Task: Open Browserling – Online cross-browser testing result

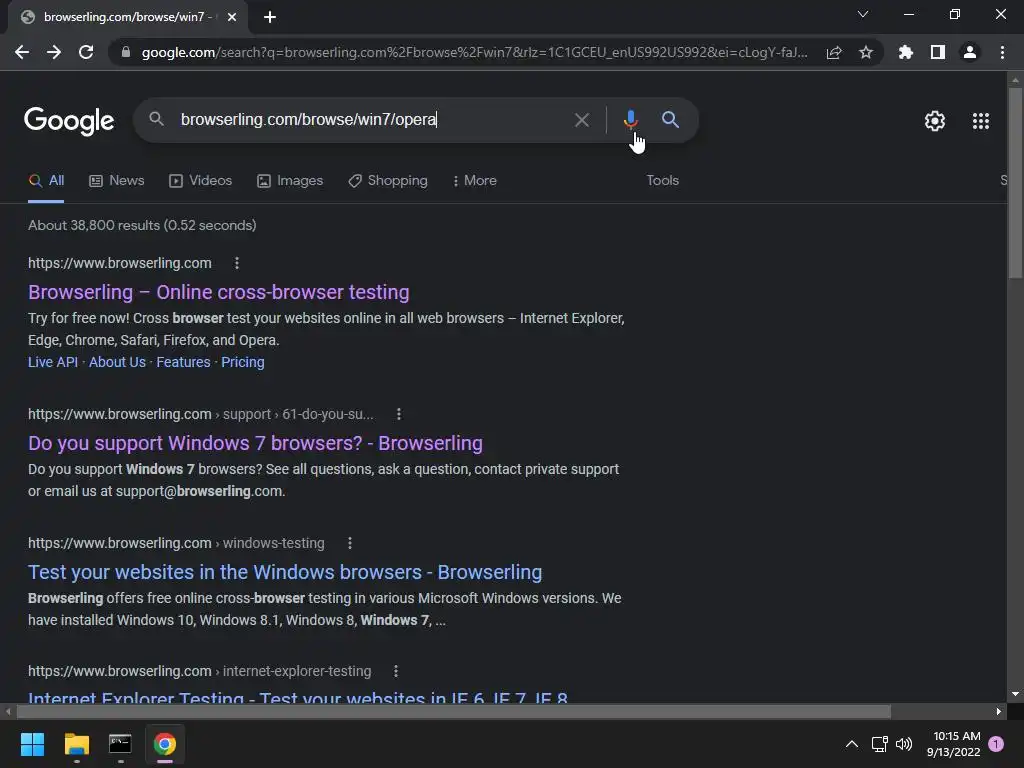Action: [219, 292]
